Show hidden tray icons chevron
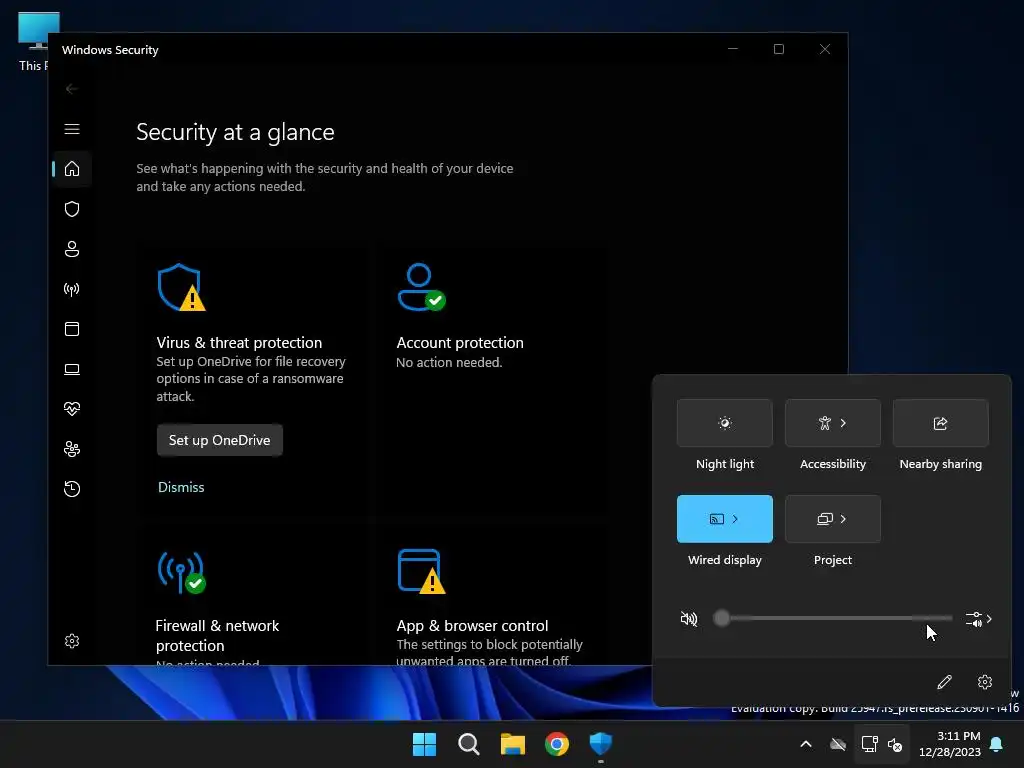The width and height of the screenshot is (1024, 768). (x=806, y=744)
